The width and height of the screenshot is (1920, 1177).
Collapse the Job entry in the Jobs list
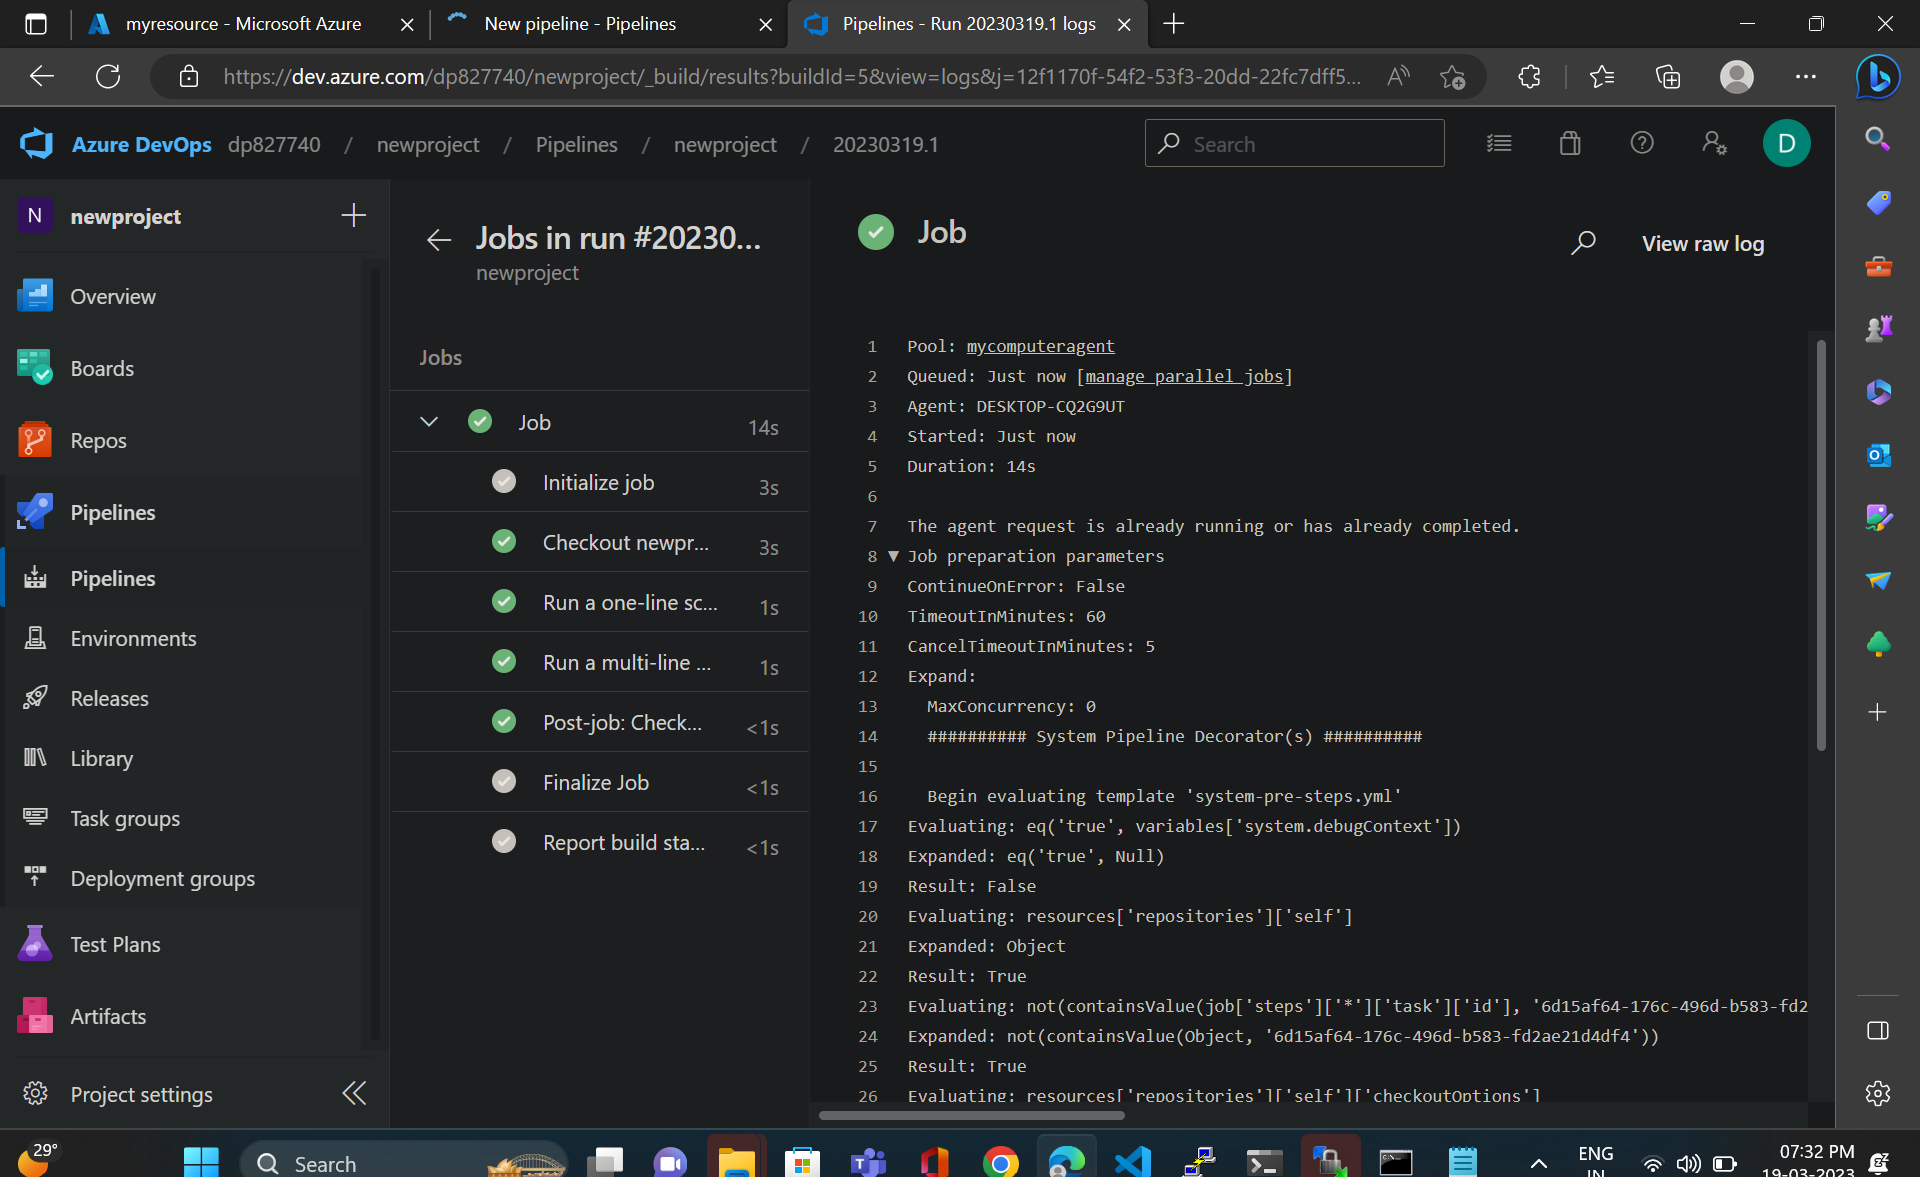(429, 421)
